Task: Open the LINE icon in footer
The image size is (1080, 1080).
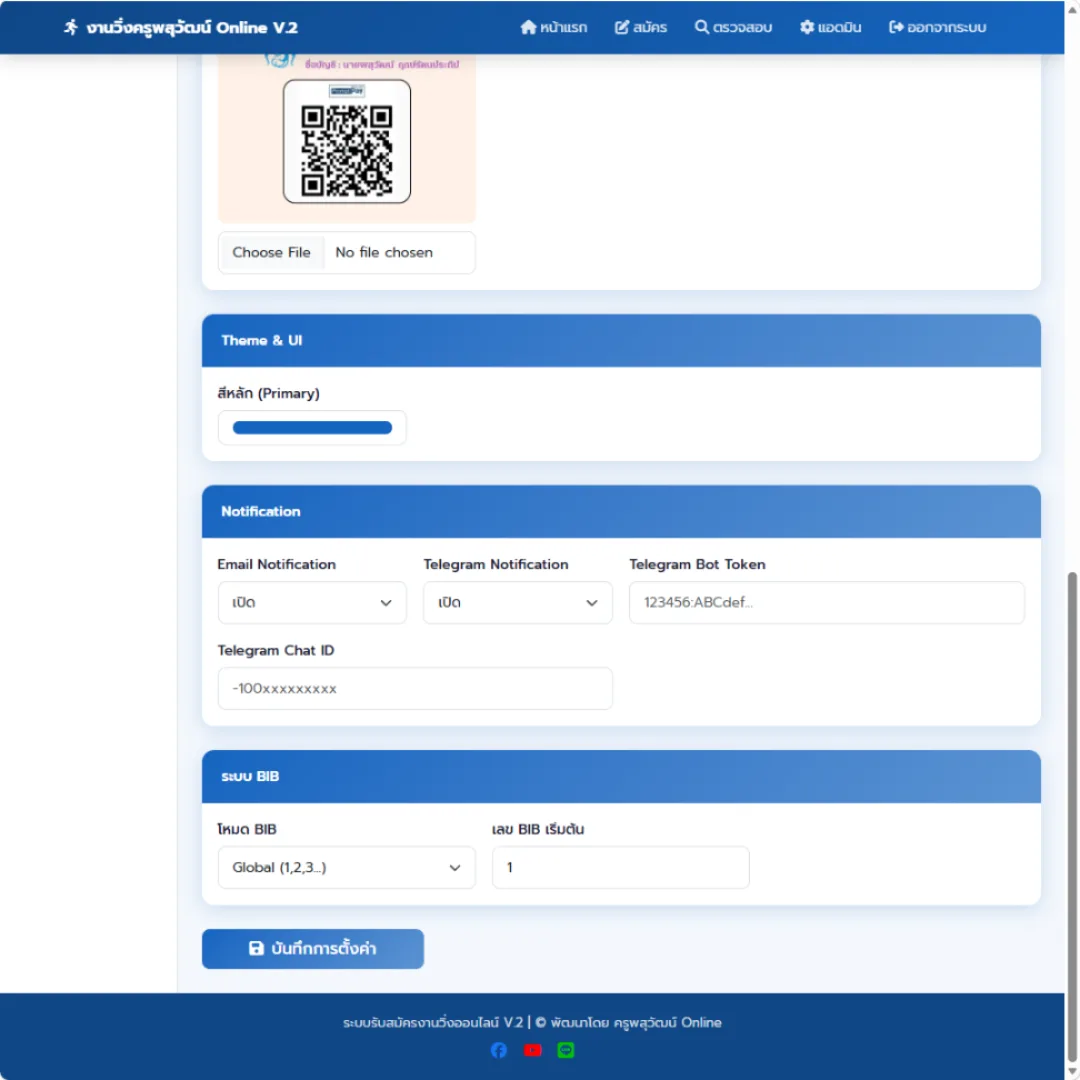Action: [x=565, y=1050]
